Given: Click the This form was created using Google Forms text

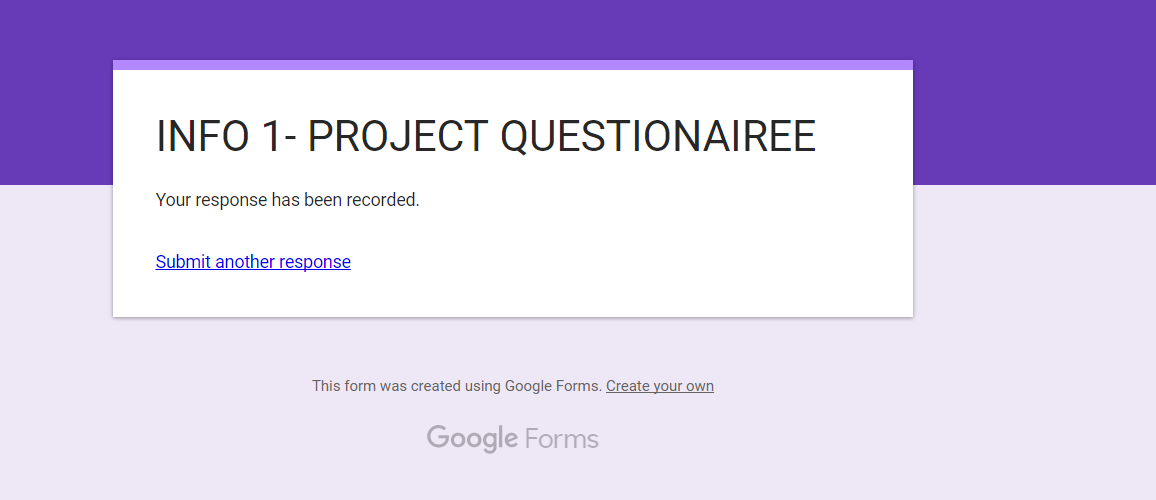Looking at the screenshot, I should [x=457, y=386].
